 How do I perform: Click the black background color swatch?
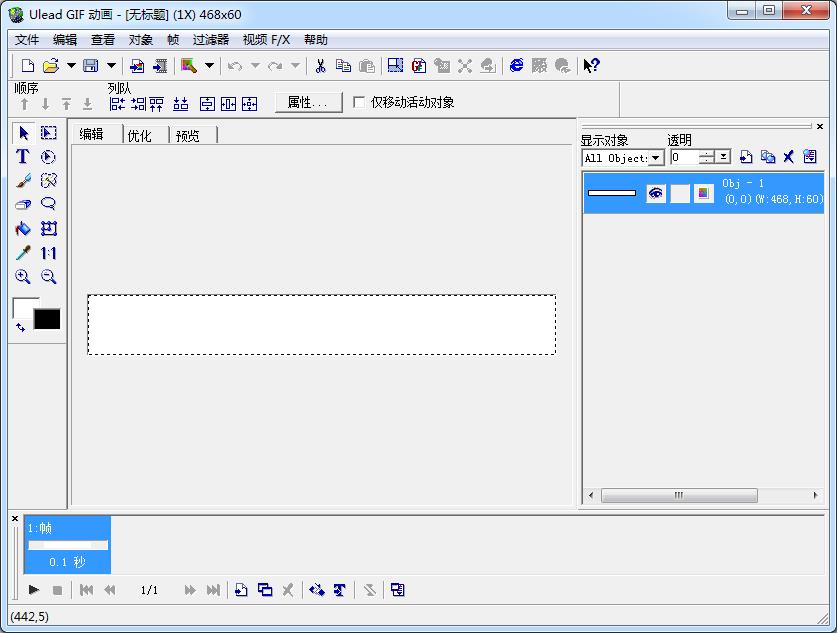[x=47, y=319]
